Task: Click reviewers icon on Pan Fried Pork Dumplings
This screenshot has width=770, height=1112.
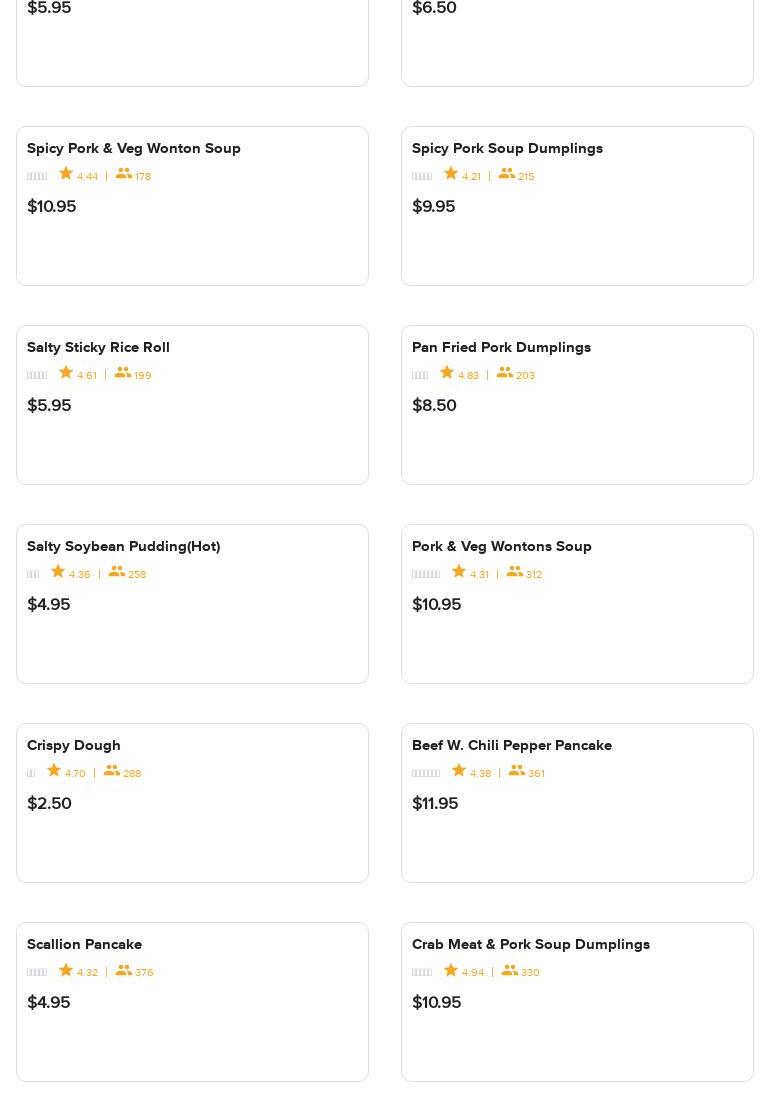Action: click(505, 373)
